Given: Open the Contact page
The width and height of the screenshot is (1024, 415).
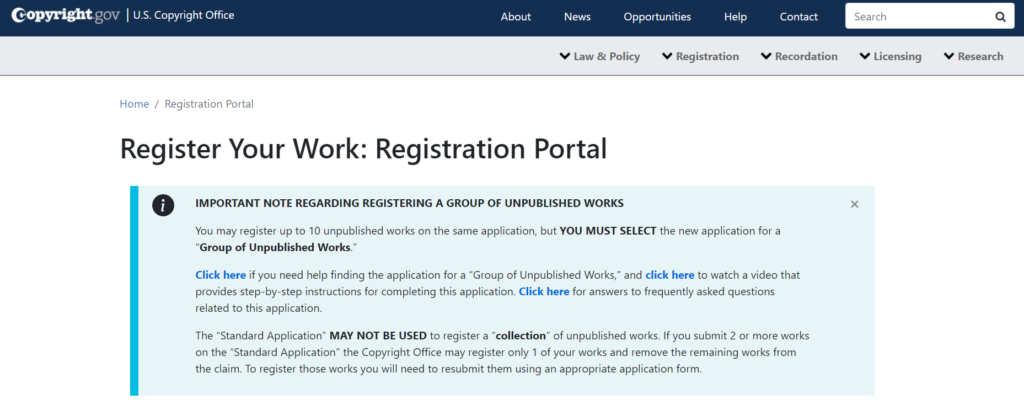Looking at the screenshot, I should coord(799,17).
